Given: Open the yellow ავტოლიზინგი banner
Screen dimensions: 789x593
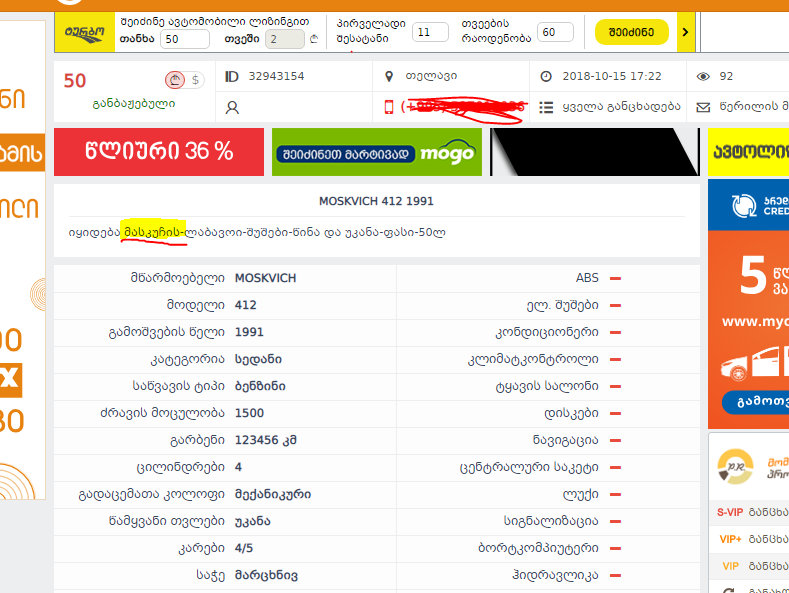Looking at the screenshot, I should (x=748, y=152).
